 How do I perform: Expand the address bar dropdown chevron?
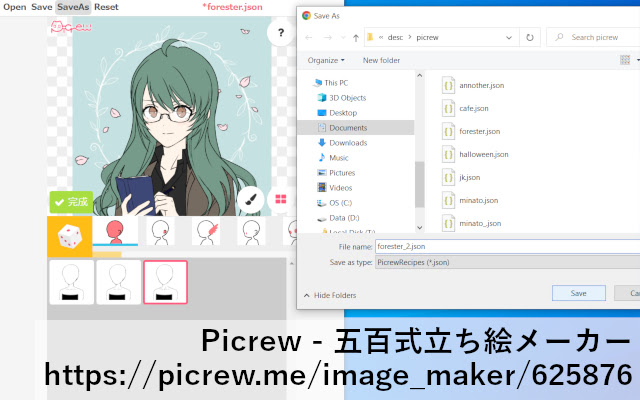click(509, 38)
